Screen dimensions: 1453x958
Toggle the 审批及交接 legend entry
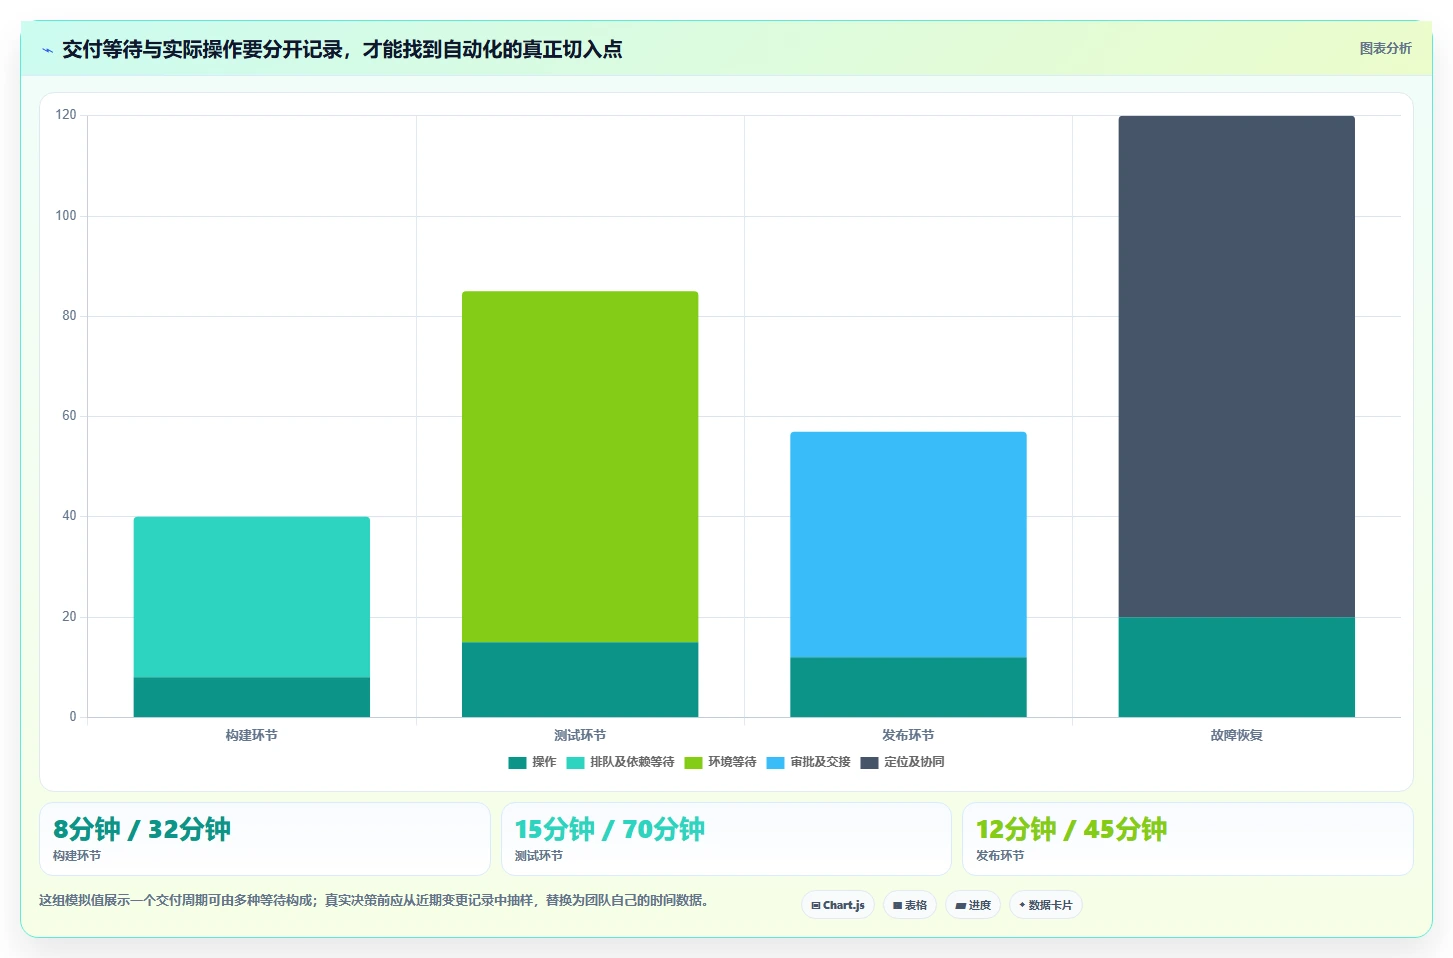808,762
